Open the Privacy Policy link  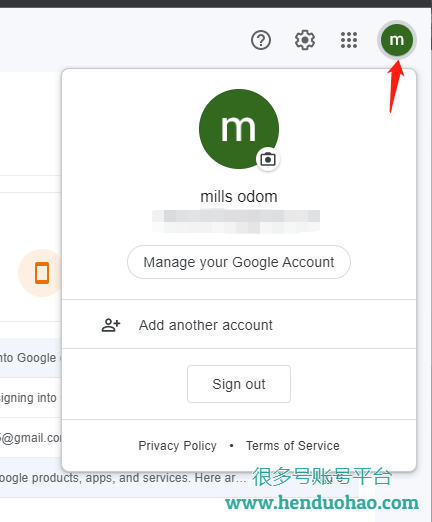[177, 446]
